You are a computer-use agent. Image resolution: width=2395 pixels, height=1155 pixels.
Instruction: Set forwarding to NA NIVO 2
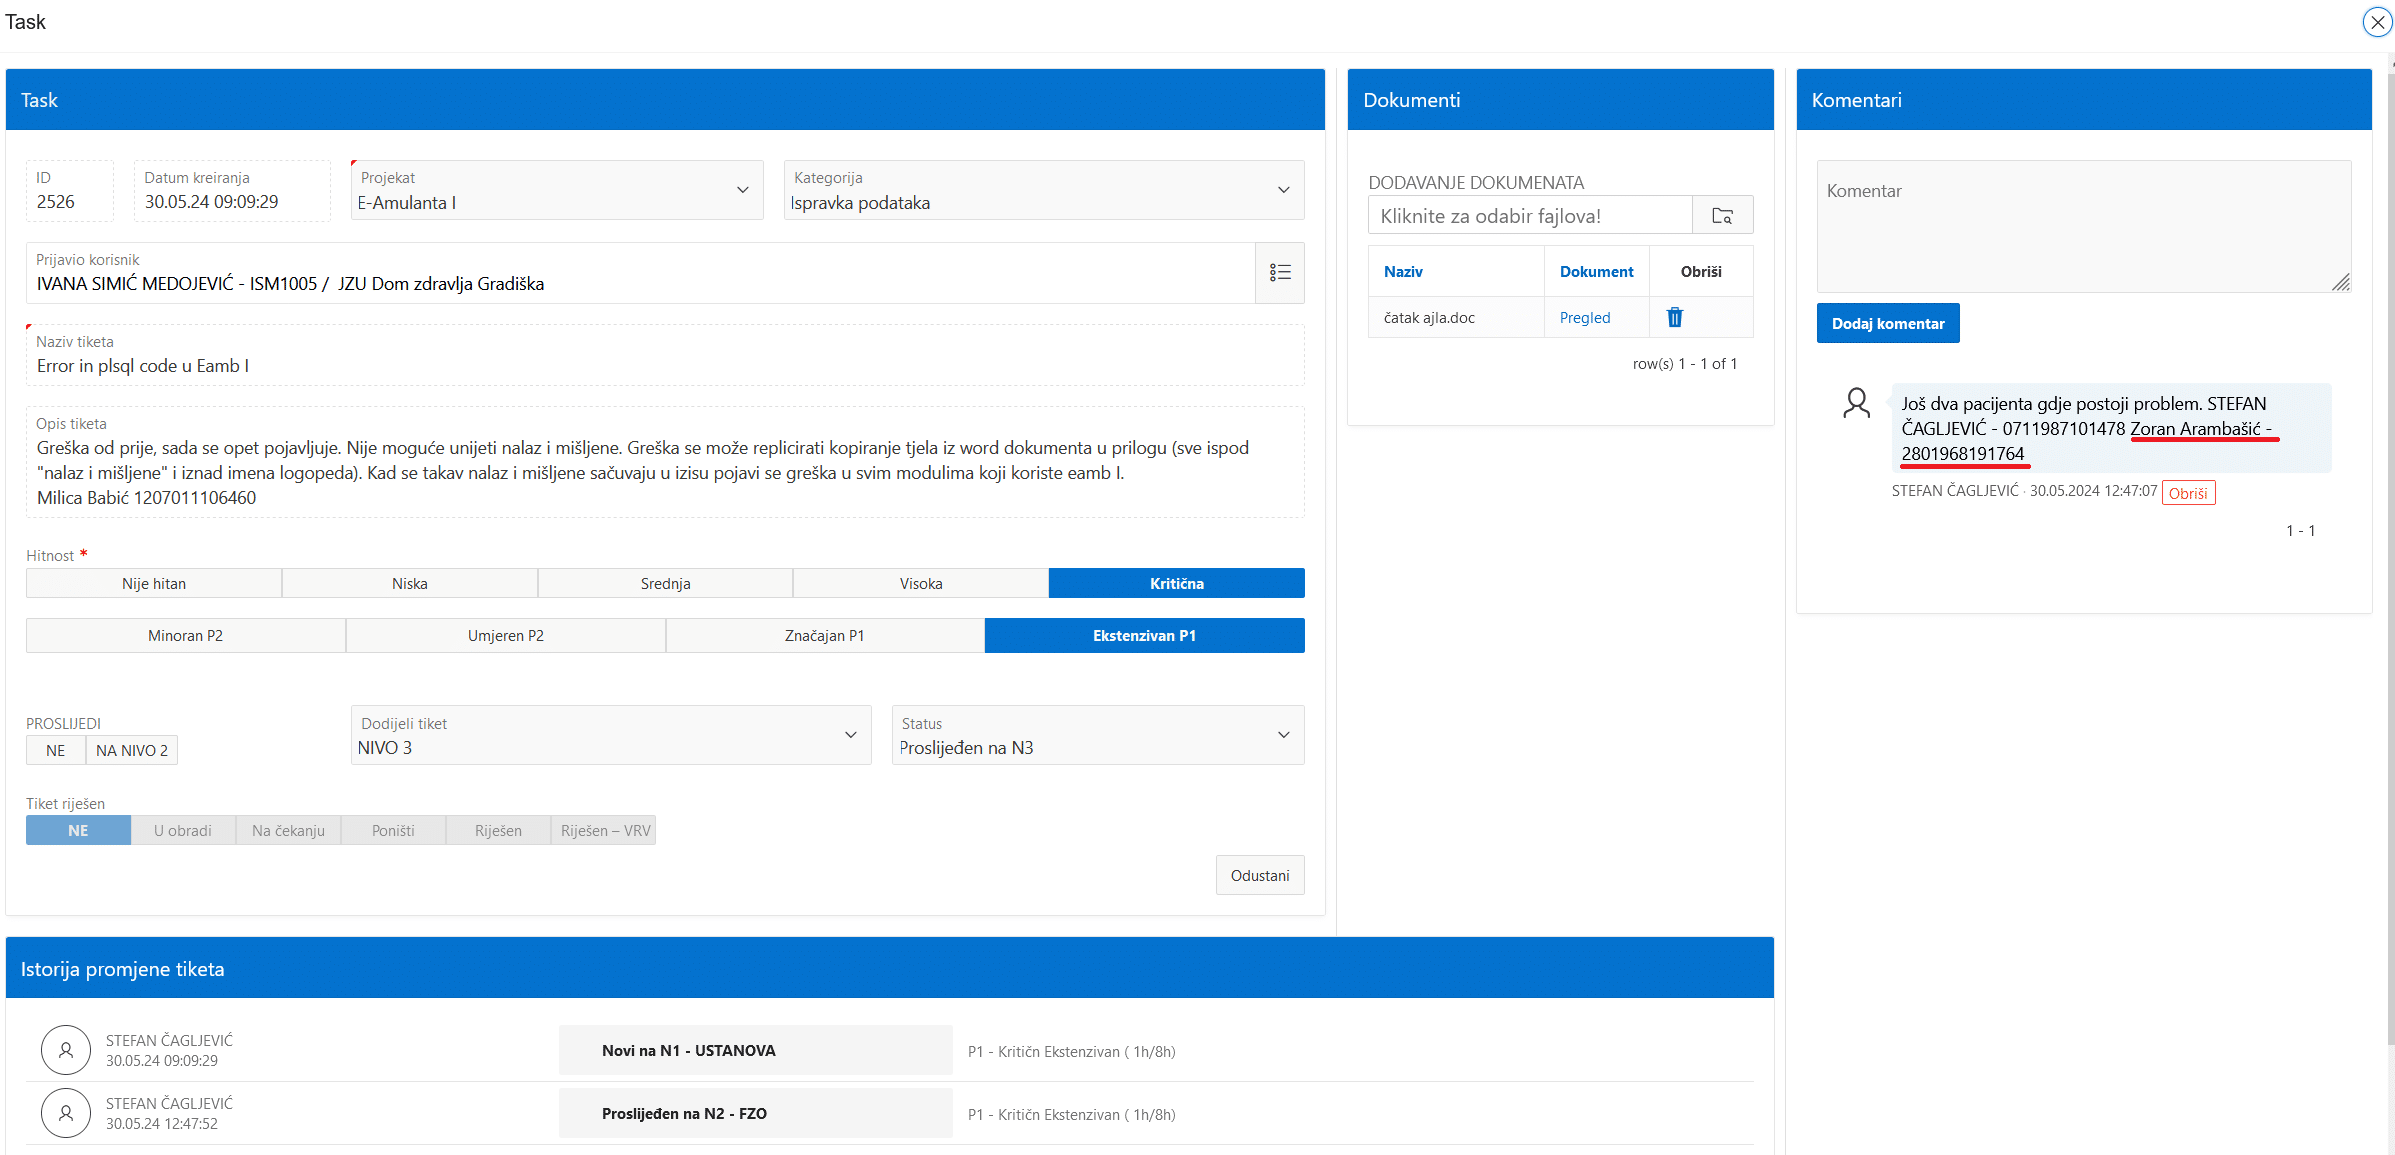[x=131, y=750]
